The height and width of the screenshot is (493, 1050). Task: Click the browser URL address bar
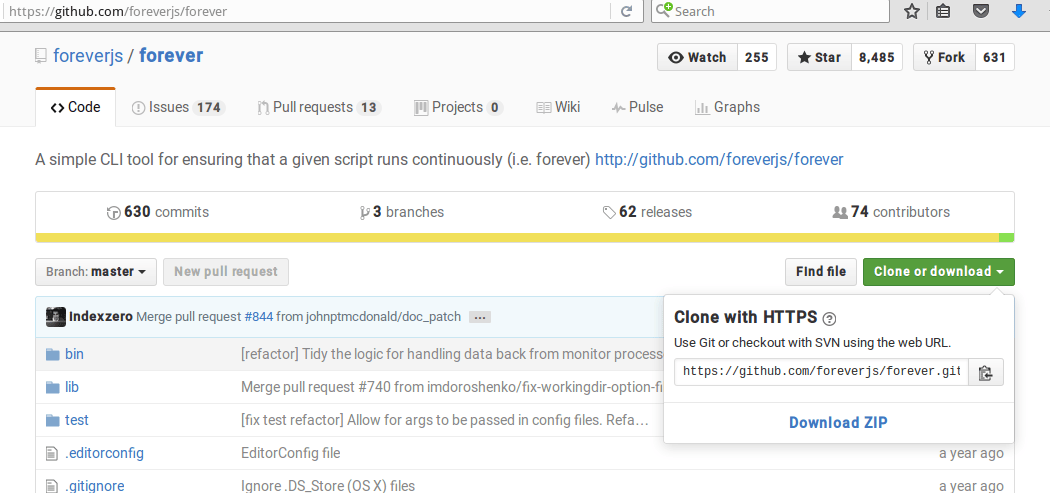tap(305, 11)
